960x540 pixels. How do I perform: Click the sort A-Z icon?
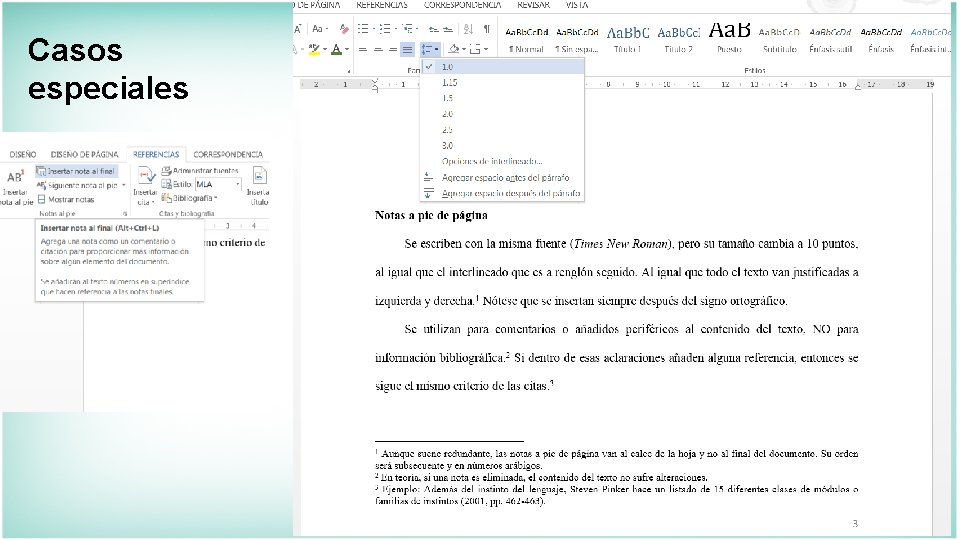pyautogui.click(x=468, y=29)
